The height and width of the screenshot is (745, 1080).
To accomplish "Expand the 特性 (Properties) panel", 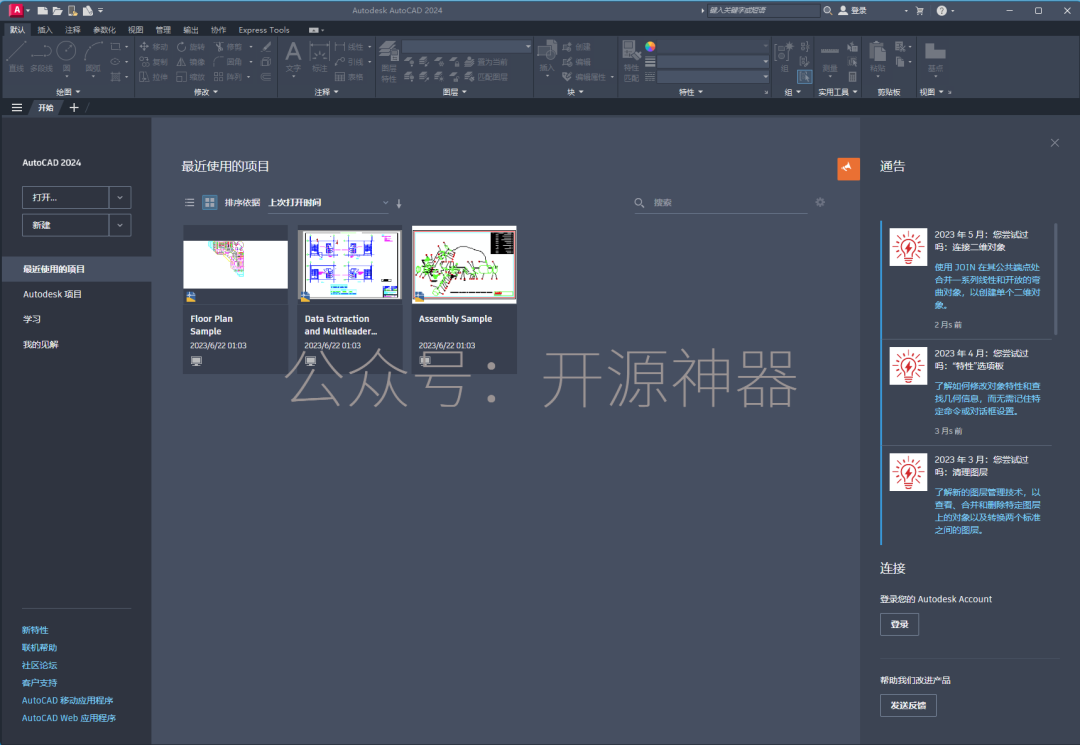I will [691, 92].
